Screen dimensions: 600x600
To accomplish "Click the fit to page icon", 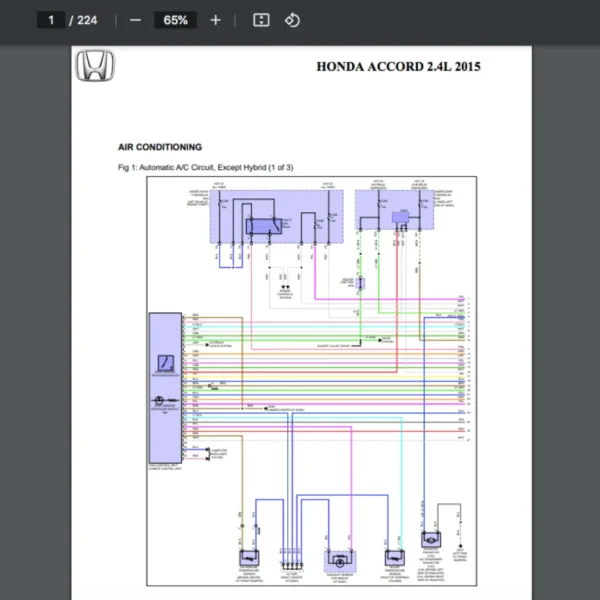I will click(x=261, y=20).
